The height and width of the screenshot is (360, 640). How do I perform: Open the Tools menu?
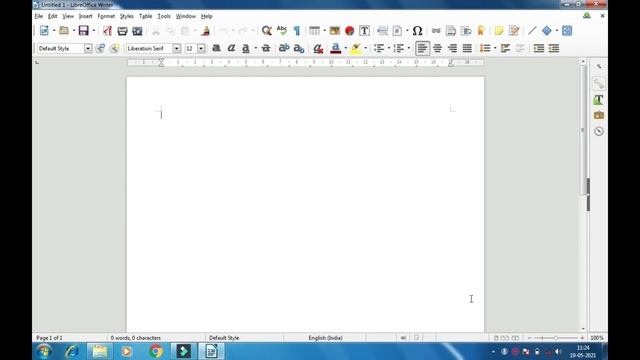click(x=164, y=16)
